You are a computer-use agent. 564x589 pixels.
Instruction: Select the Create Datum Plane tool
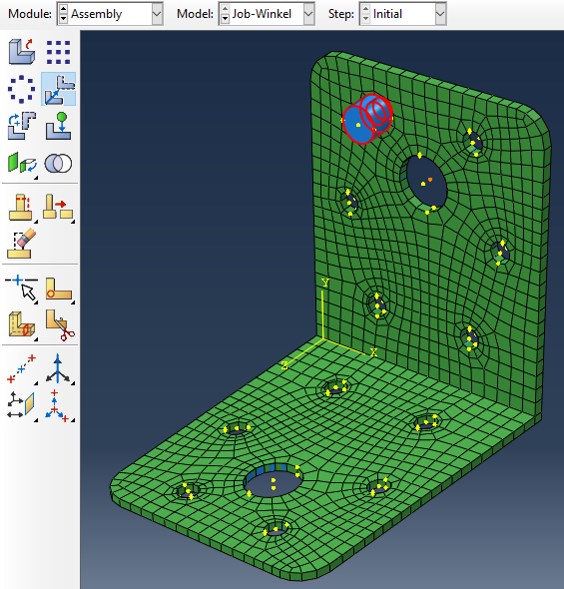pyautogui.click(x=22, y=405)
